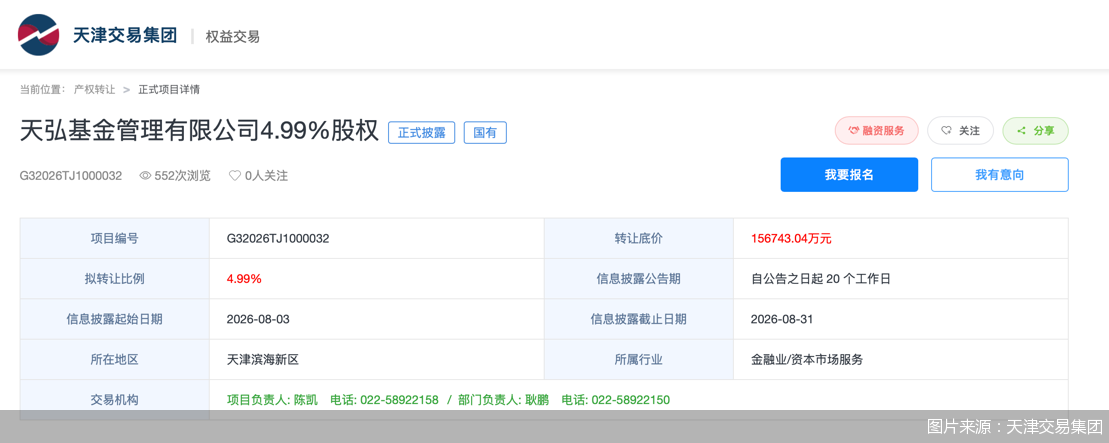Follow this project via 关注 button
This screenshot has width=1109, height=443.
960,131
